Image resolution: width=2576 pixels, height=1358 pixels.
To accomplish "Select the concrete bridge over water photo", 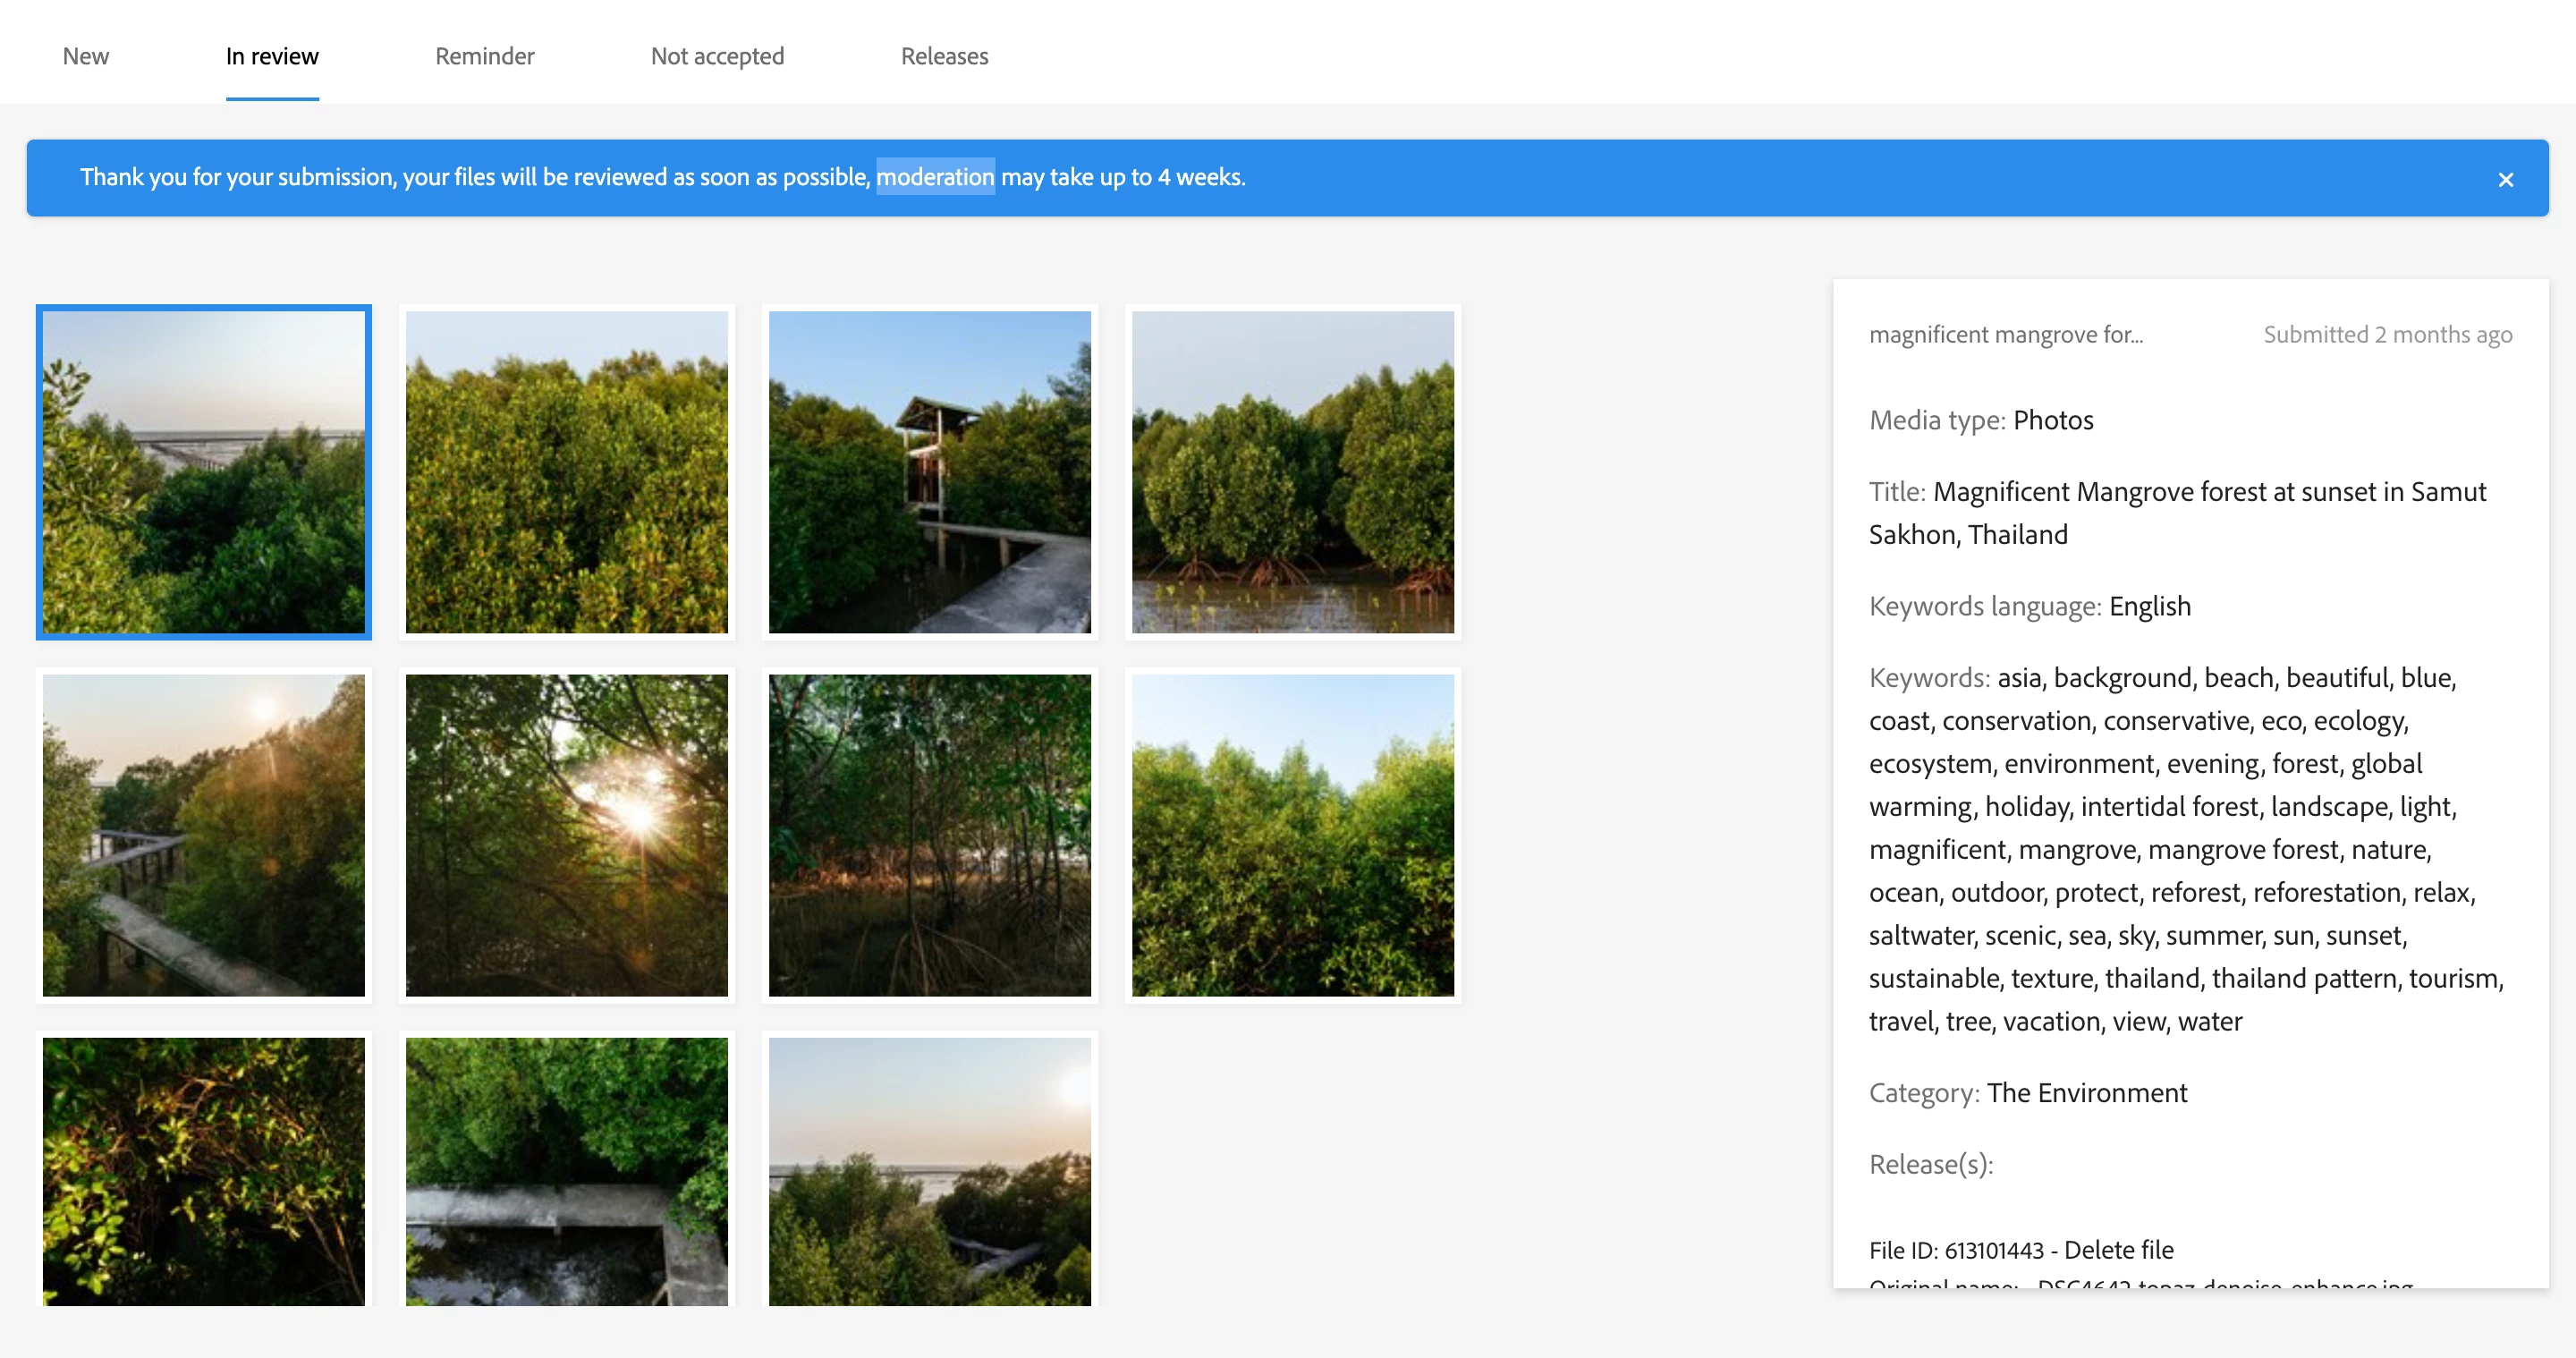I will (x=567, y=1170).
